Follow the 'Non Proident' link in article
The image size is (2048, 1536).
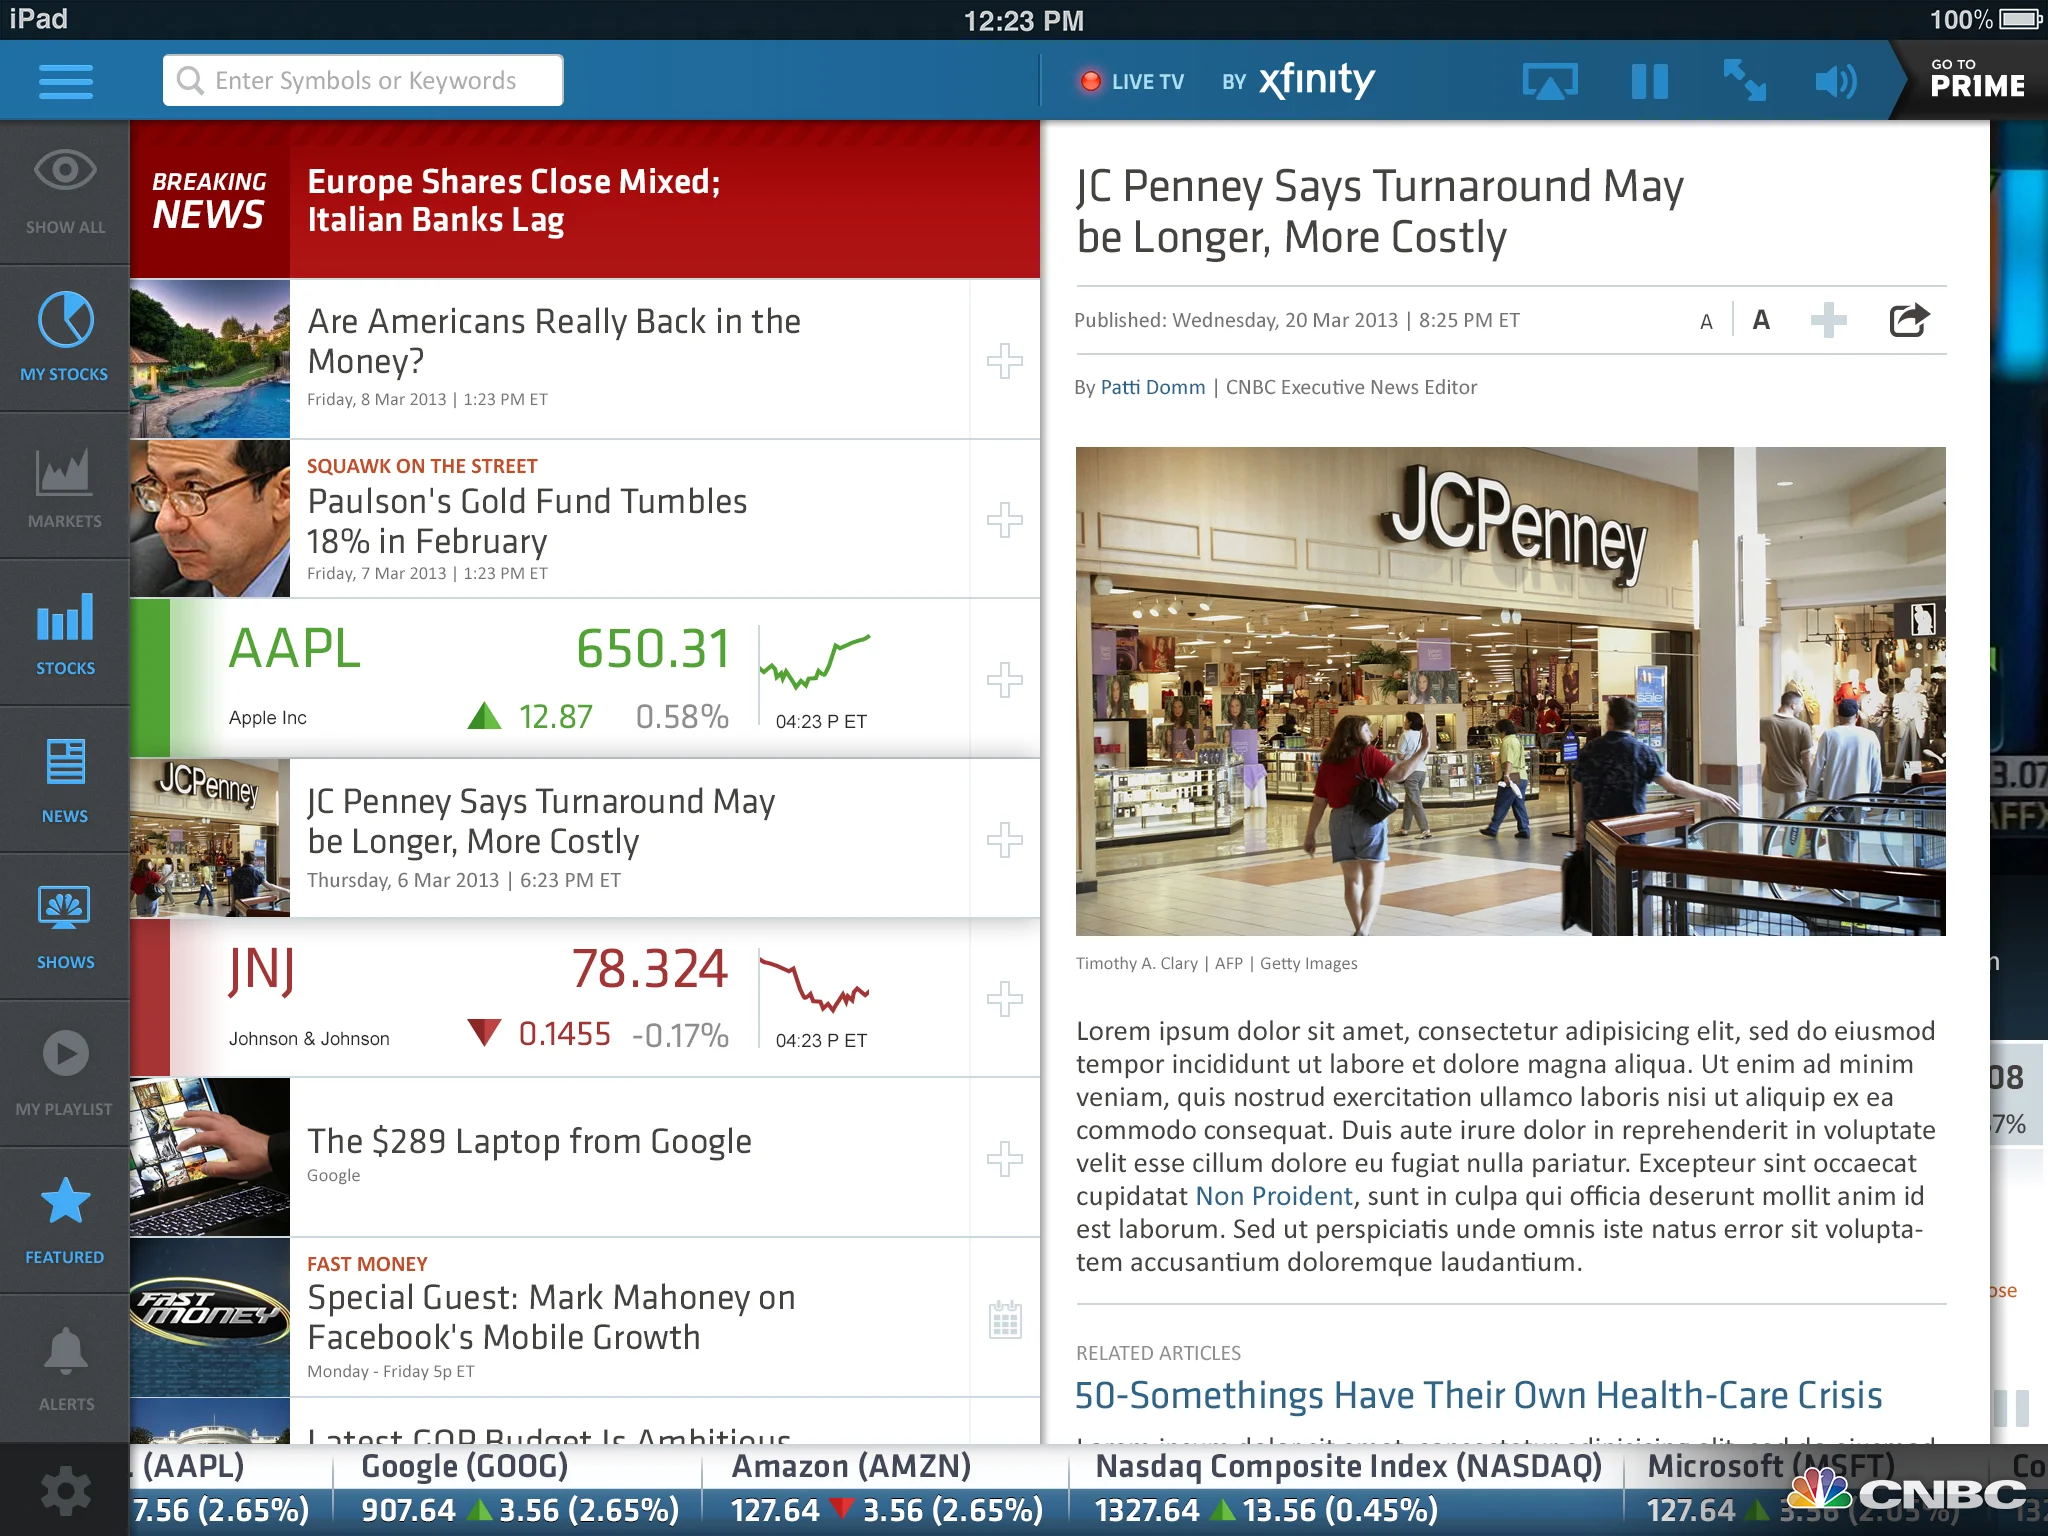click(1274, 1196)
